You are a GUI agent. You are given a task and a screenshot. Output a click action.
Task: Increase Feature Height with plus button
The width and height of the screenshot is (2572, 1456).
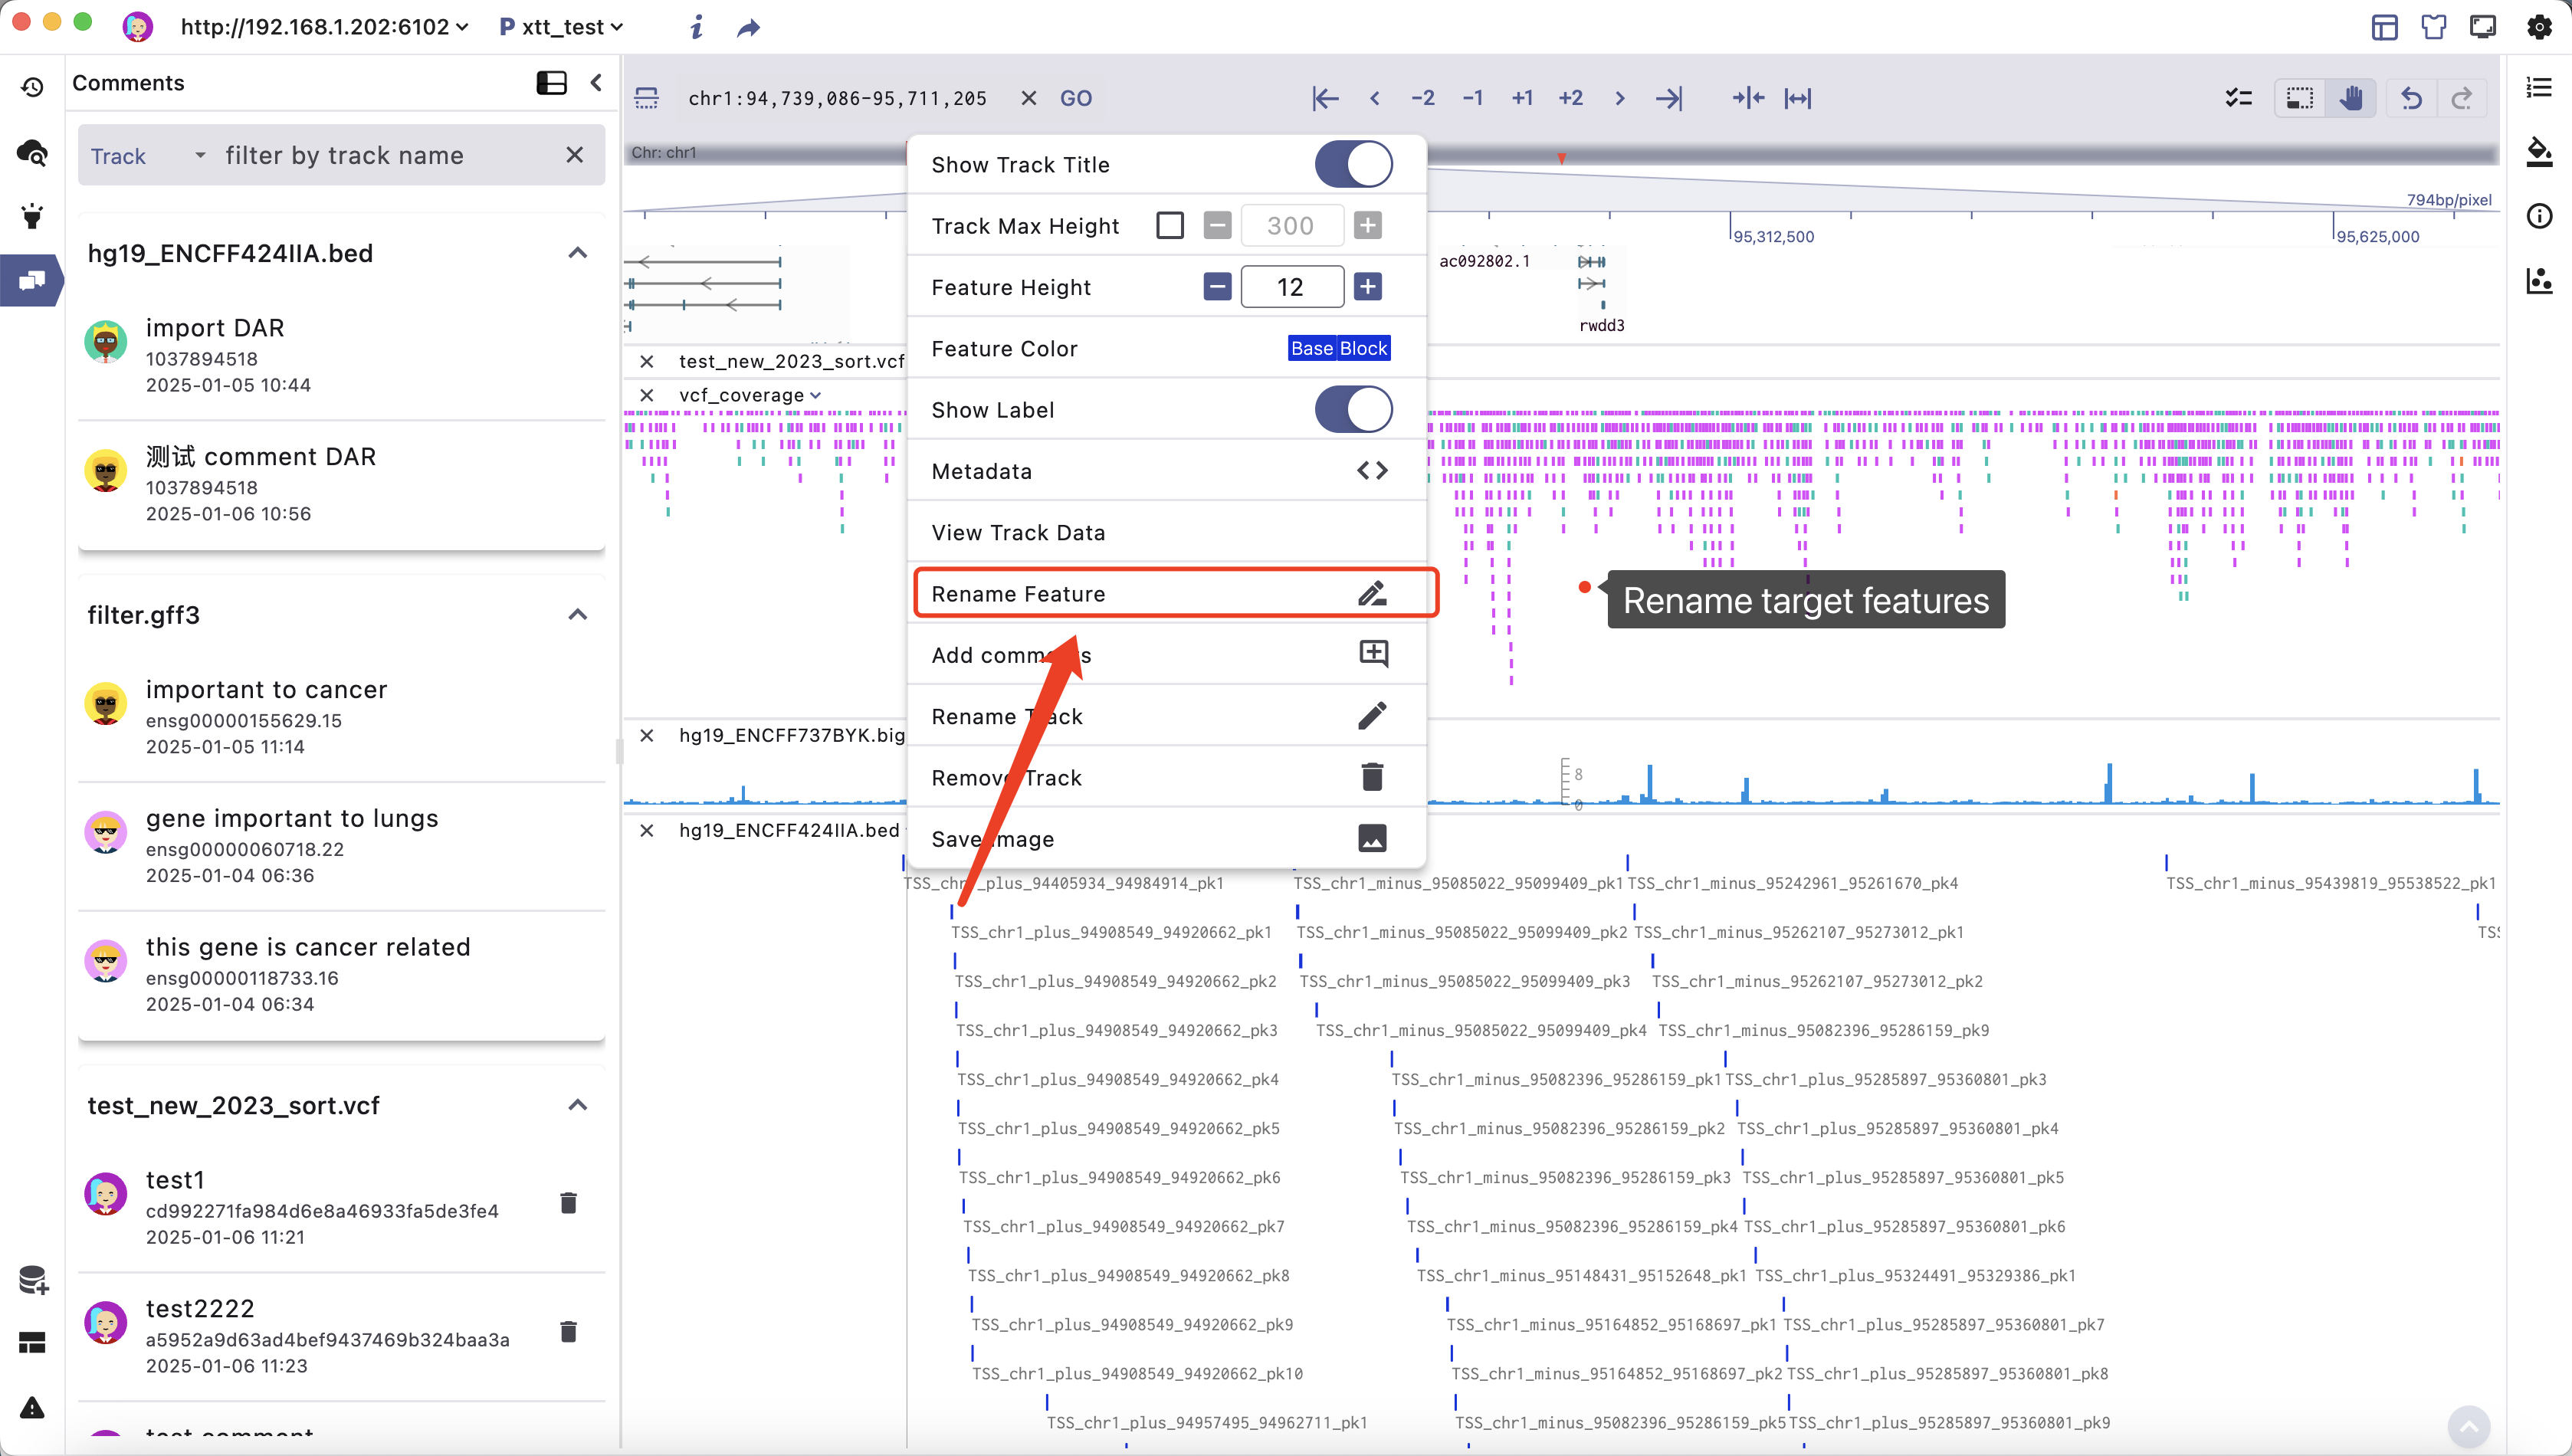click(1367, 287)
